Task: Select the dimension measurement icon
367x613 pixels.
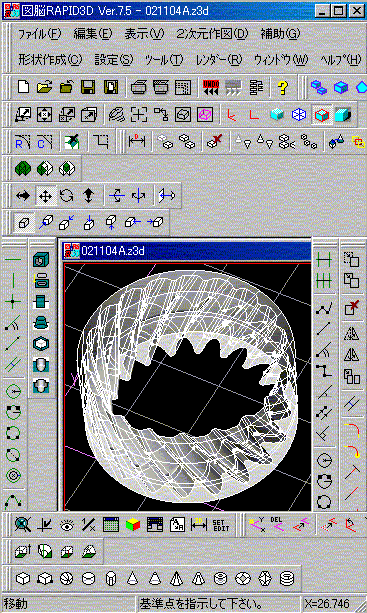Action: tap(136, 141)
